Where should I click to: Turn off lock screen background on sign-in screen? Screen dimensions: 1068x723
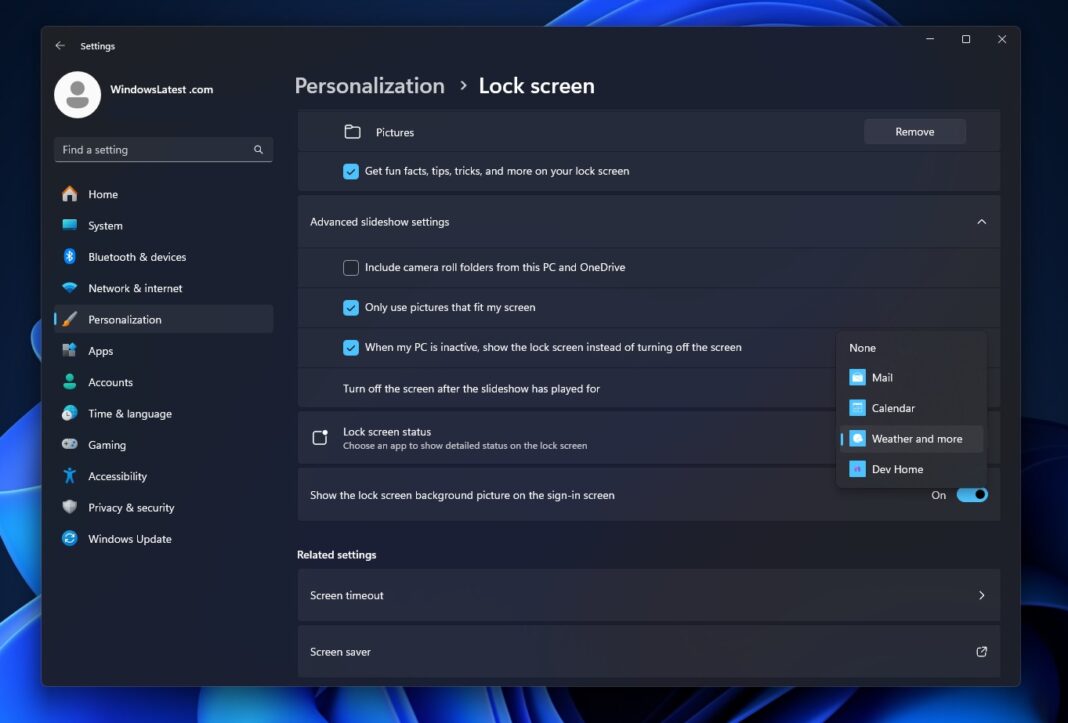(x=969, y=494)
